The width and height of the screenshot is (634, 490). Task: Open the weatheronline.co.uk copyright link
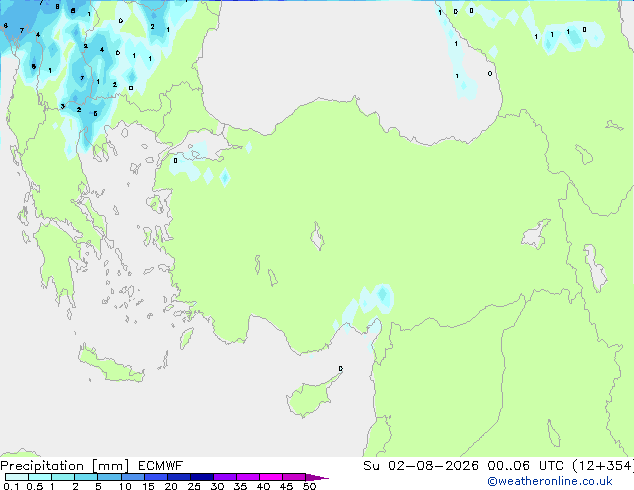[550, 481]
